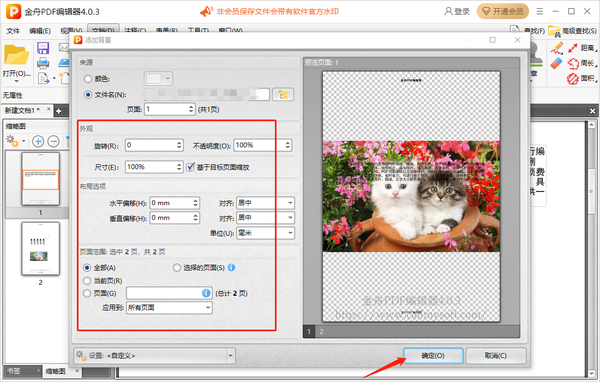The image size is (600, 382).
Task: Click the settings gear icon at dialog bottom
Action: pyautogui.click(x=81, y=355)
